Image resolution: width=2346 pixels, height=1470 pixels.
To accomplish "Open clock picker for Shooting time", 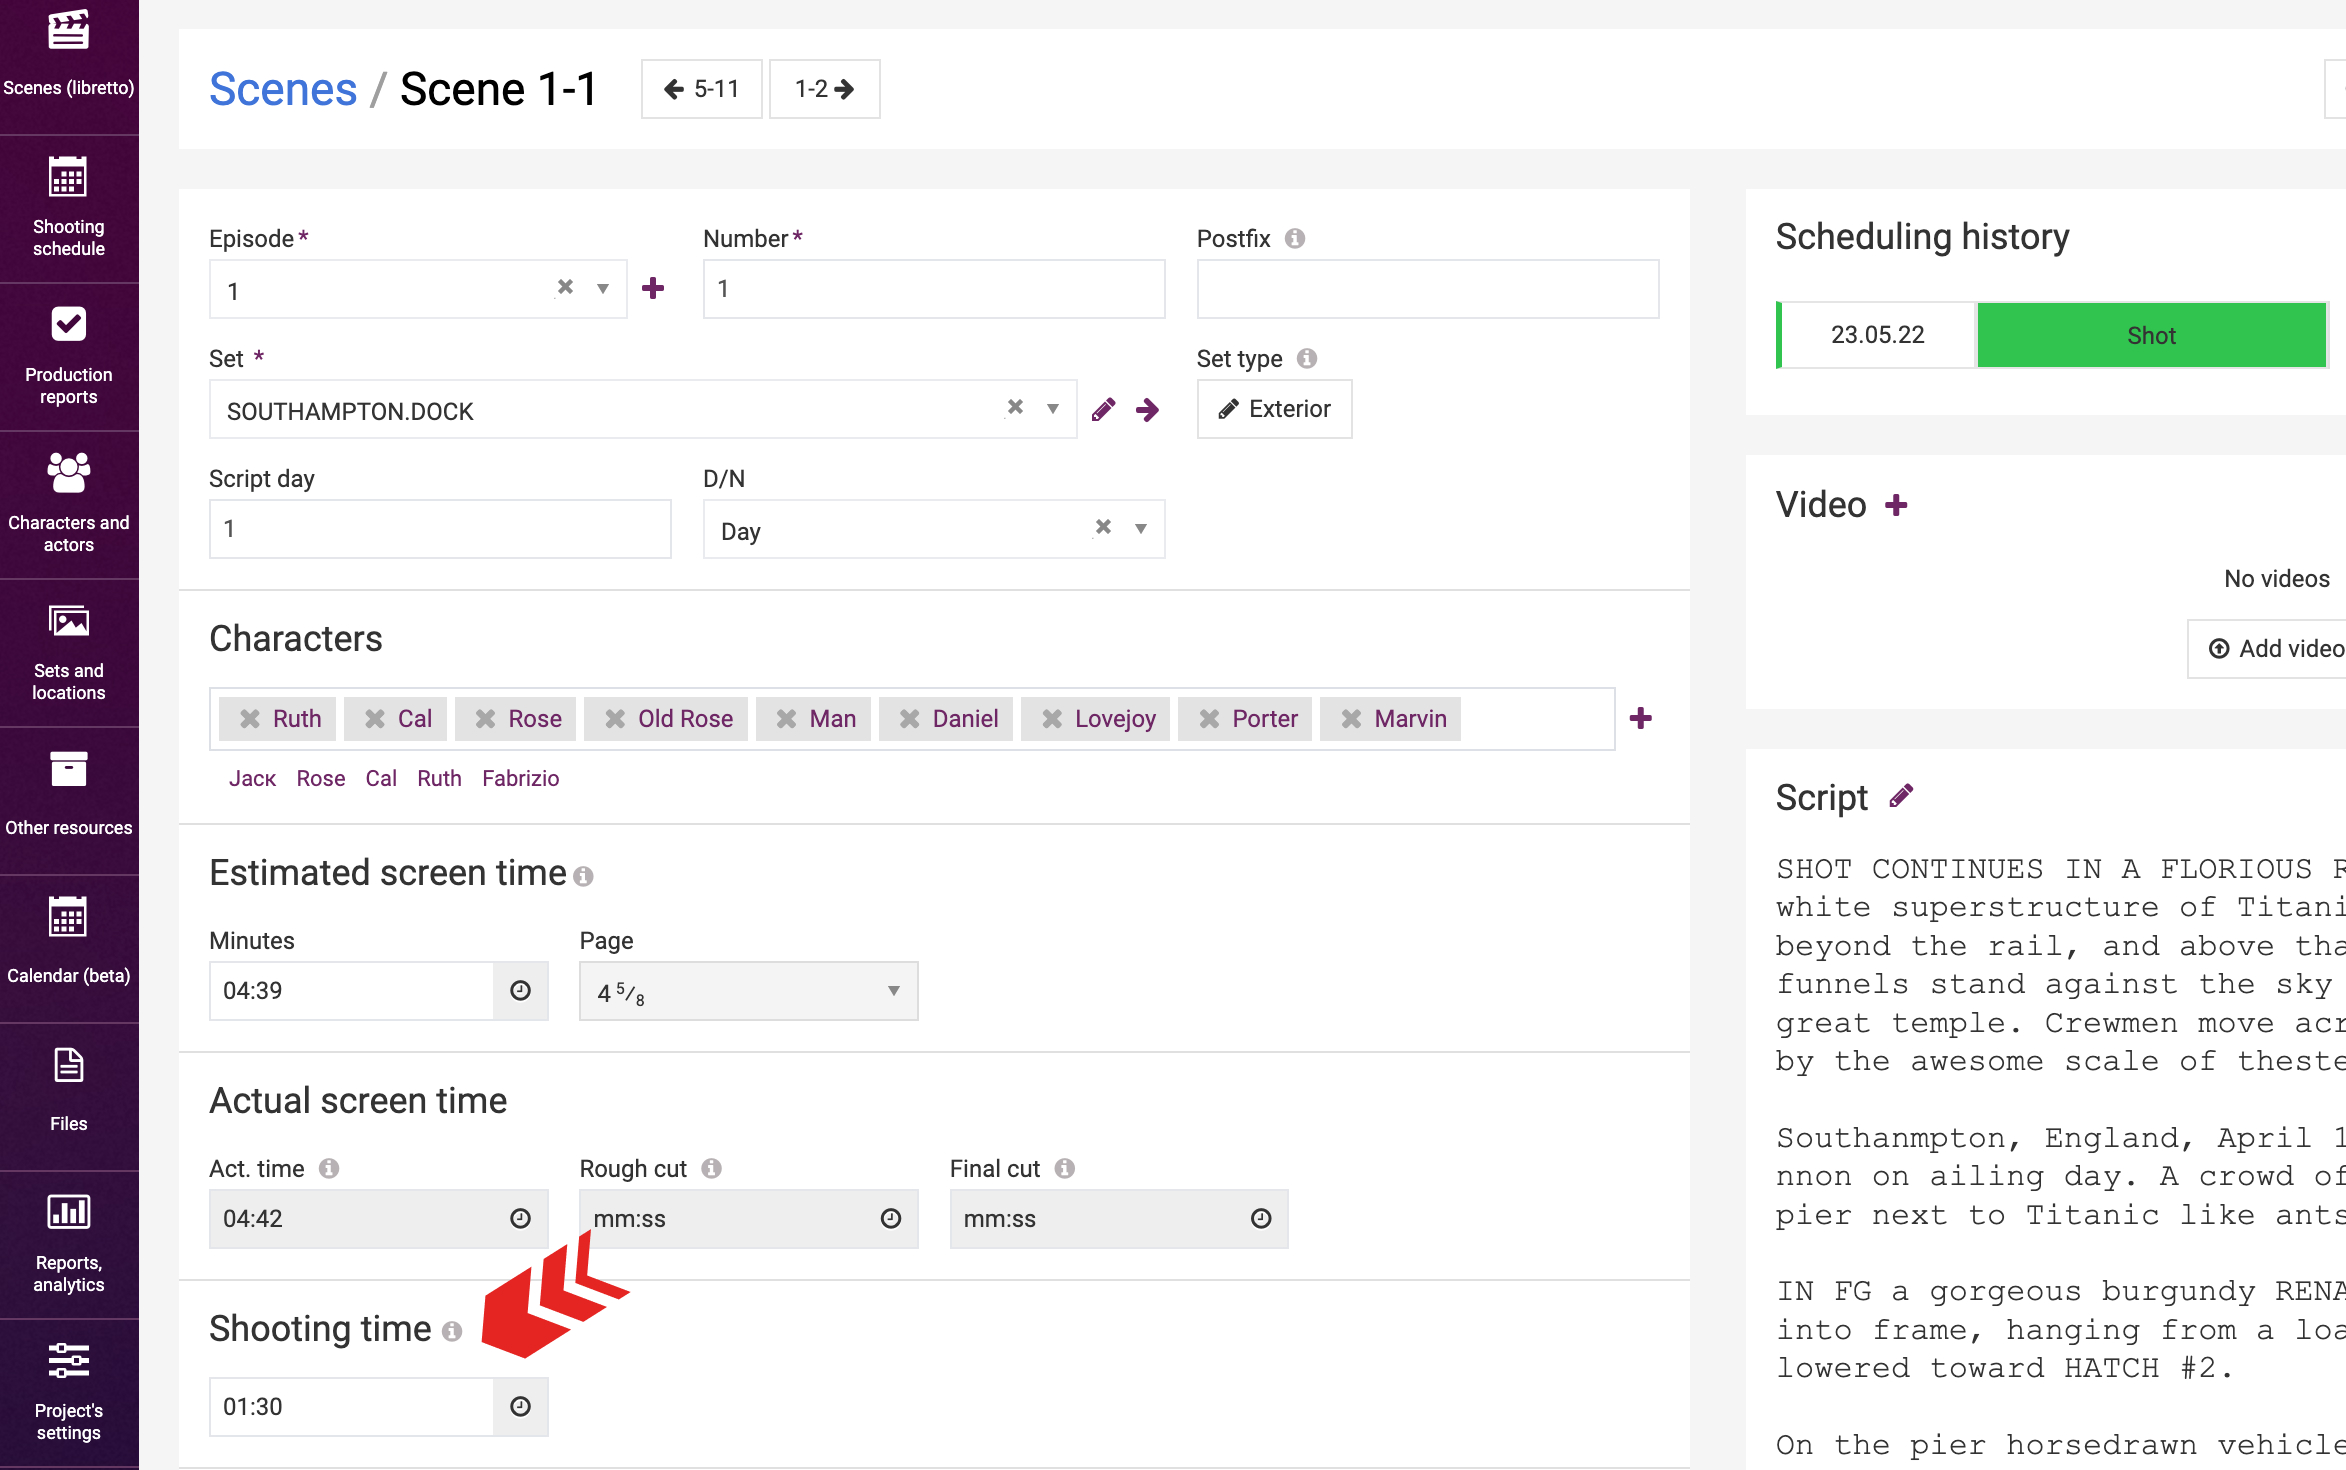I will pyautogui.click(x=520, y=1406).
